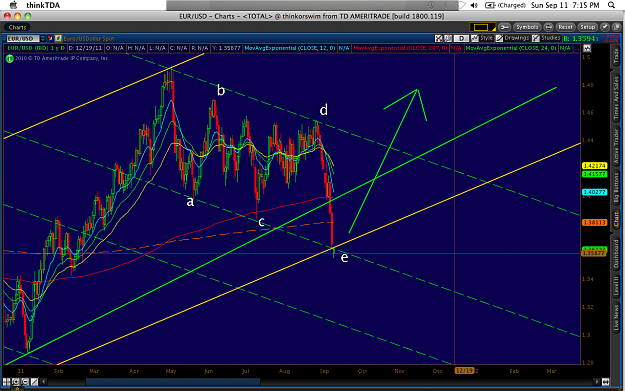Click the EUR/USD symbol input field
This screenshot has height=391, width=625.
pyautogui.click(x=23, y=39)
